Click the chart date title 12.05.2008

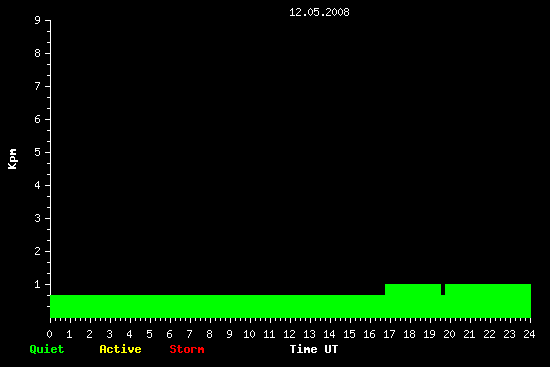click(x=319, y=12)
